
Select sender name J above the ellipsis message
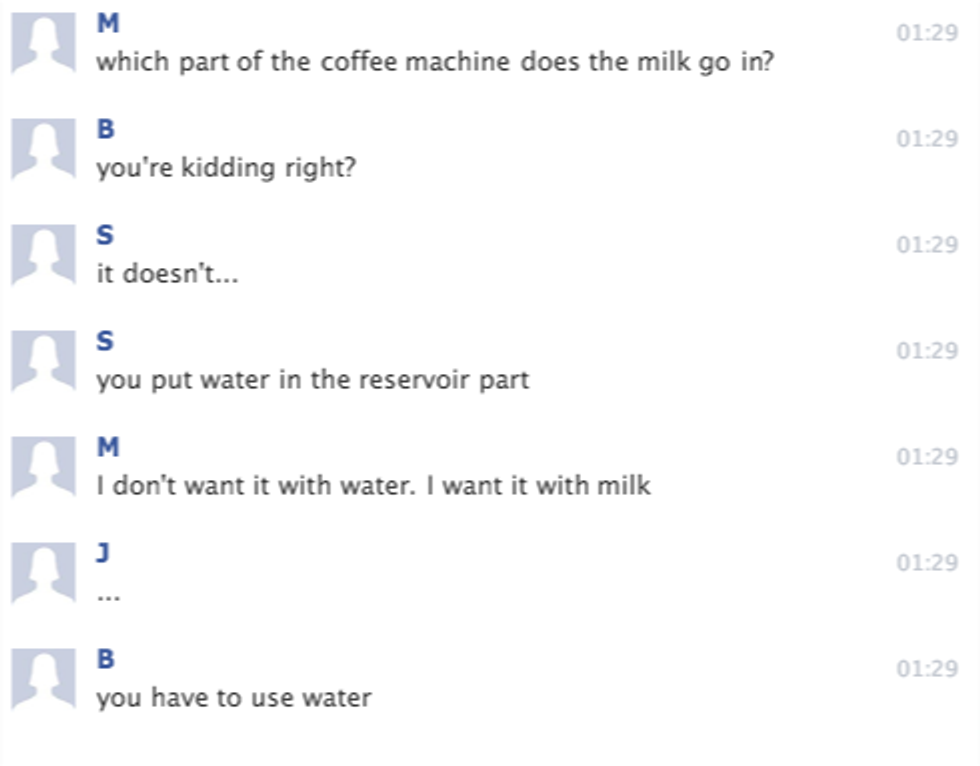(103, 553)
